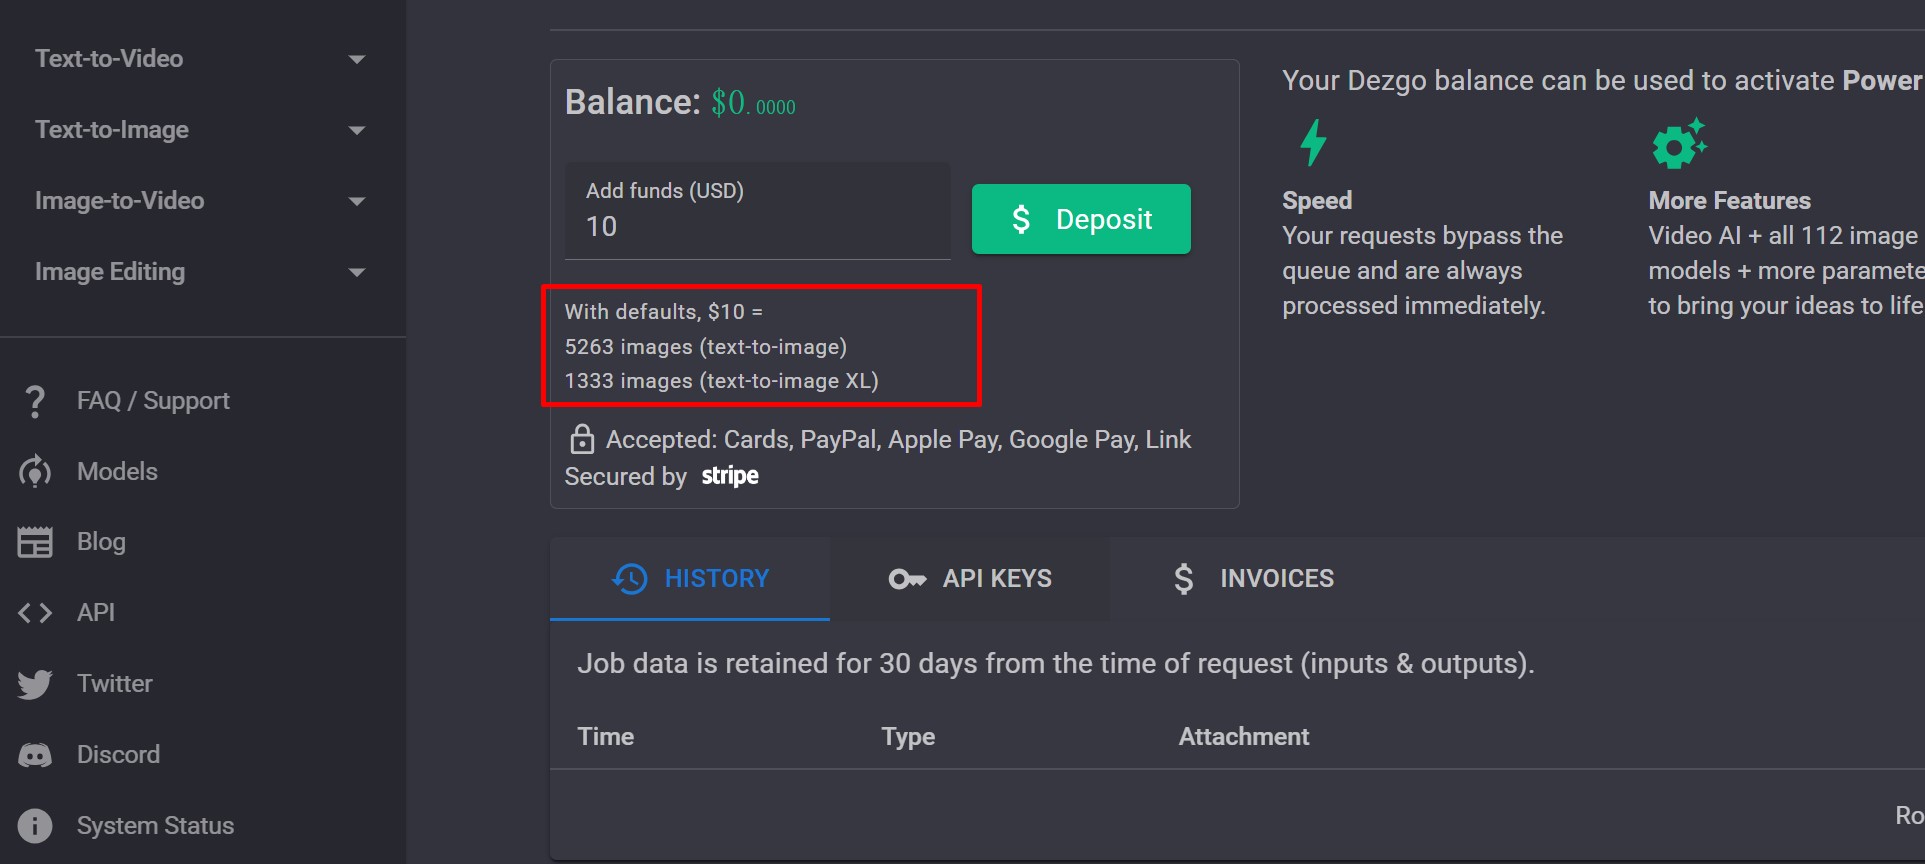
Task: Click the Discord logo icon
Action: [x=35, y=755]
